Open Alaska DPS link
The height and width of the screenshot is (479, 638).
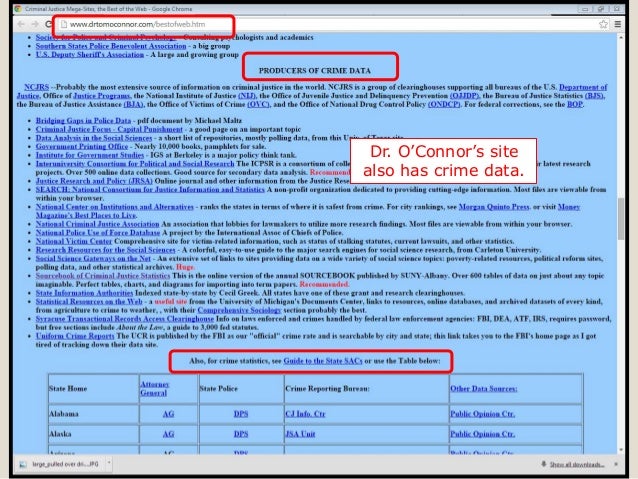point(241,434)
